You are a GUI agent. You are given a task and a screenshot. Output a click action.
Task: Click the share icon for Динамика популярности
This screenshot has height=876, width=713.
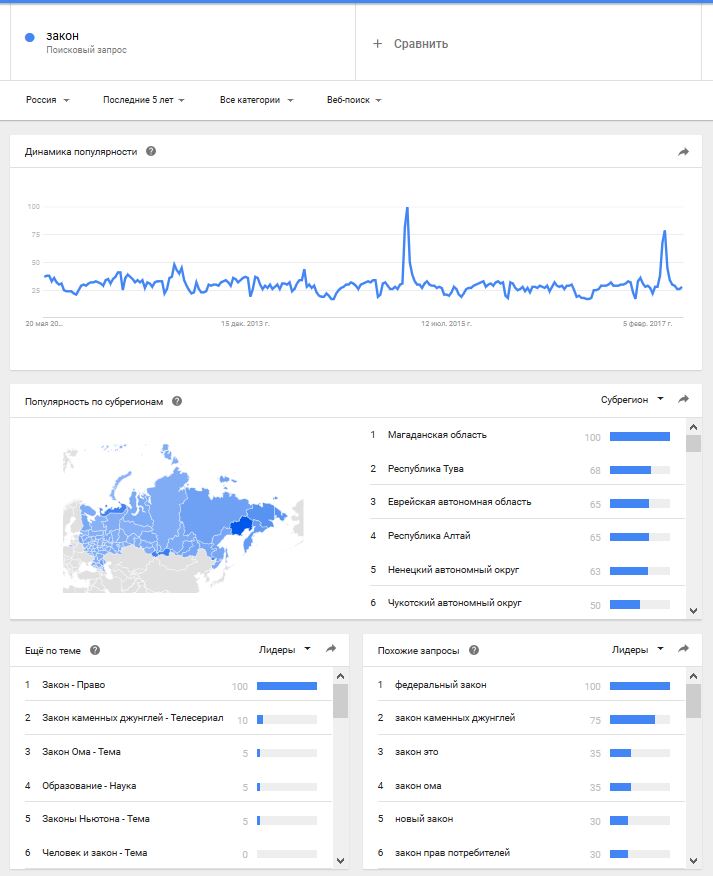pos(684,152)
